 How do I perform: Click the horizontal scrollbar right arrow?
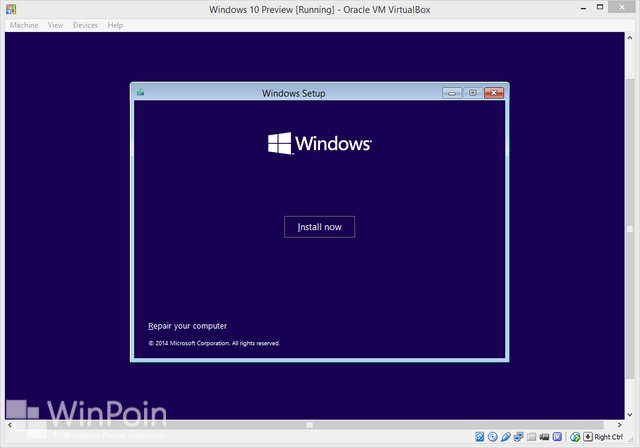tap(620, 425)
